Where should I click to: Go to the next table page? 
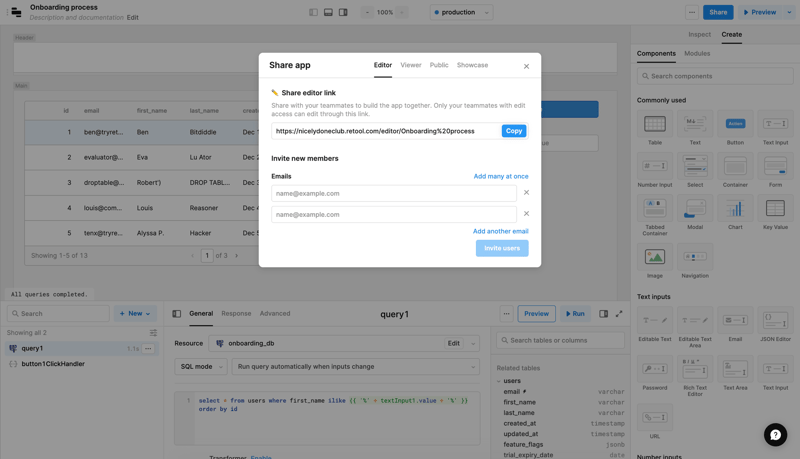[x=236, y=256]
